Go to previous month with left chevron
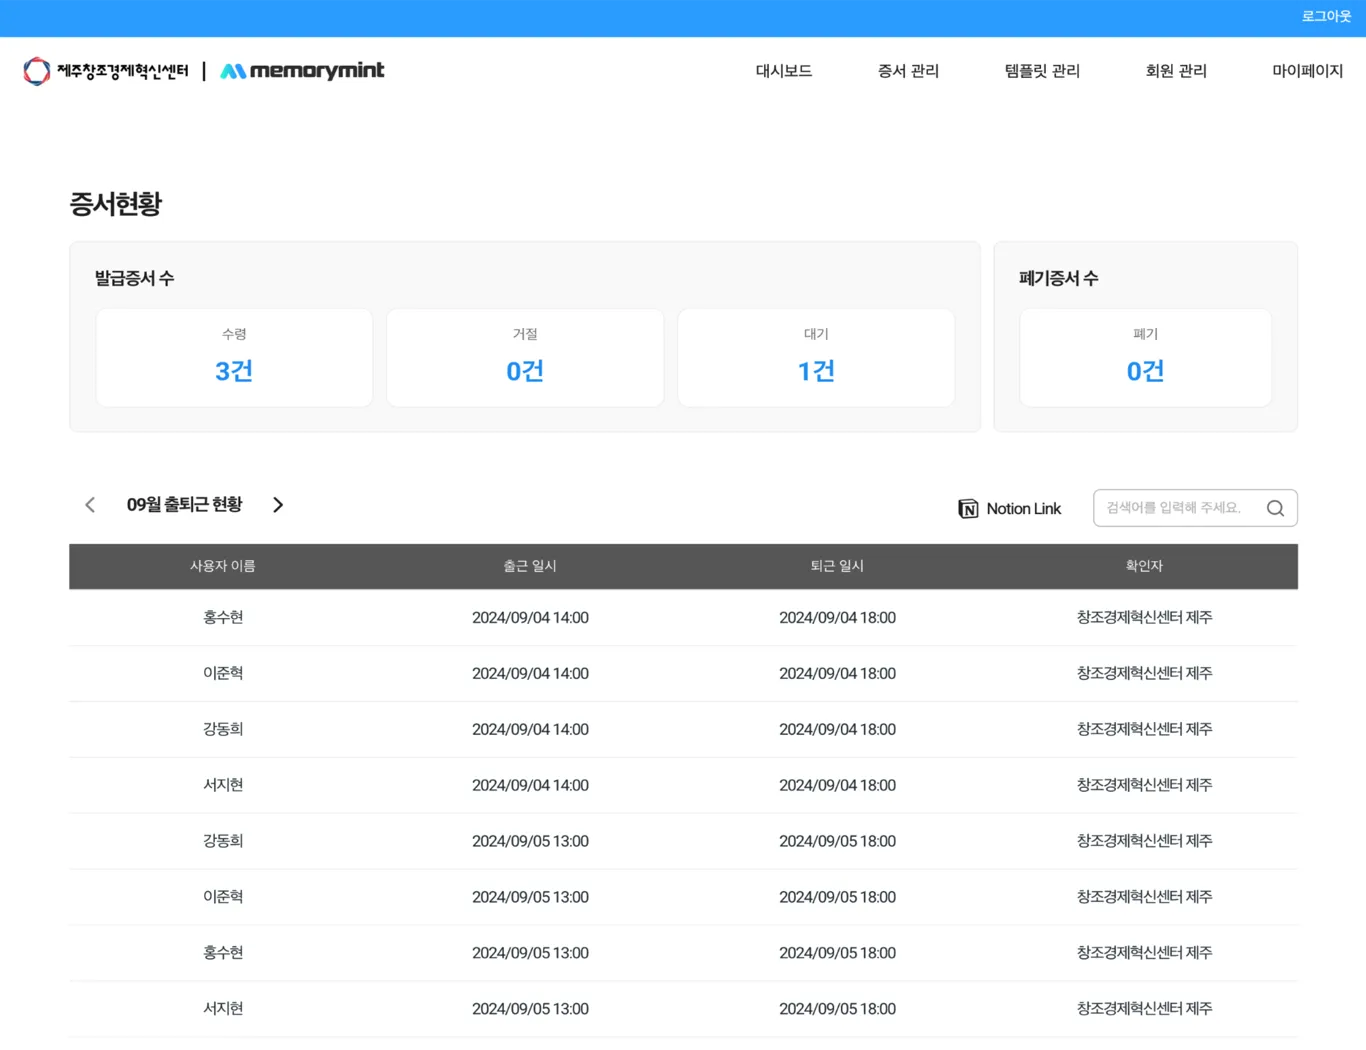This screenshot has width=1366, height=1050. (90, 505)
